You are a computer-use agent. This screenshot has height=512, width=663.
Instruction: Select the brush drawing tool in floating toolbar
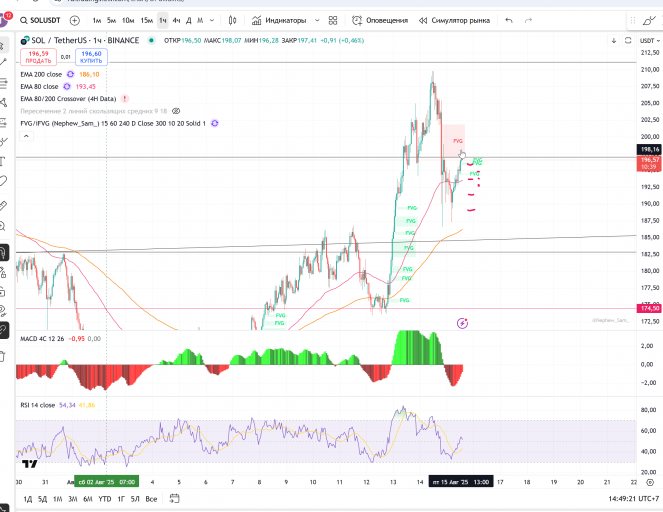pyautogui.click(x=649, y=20)
